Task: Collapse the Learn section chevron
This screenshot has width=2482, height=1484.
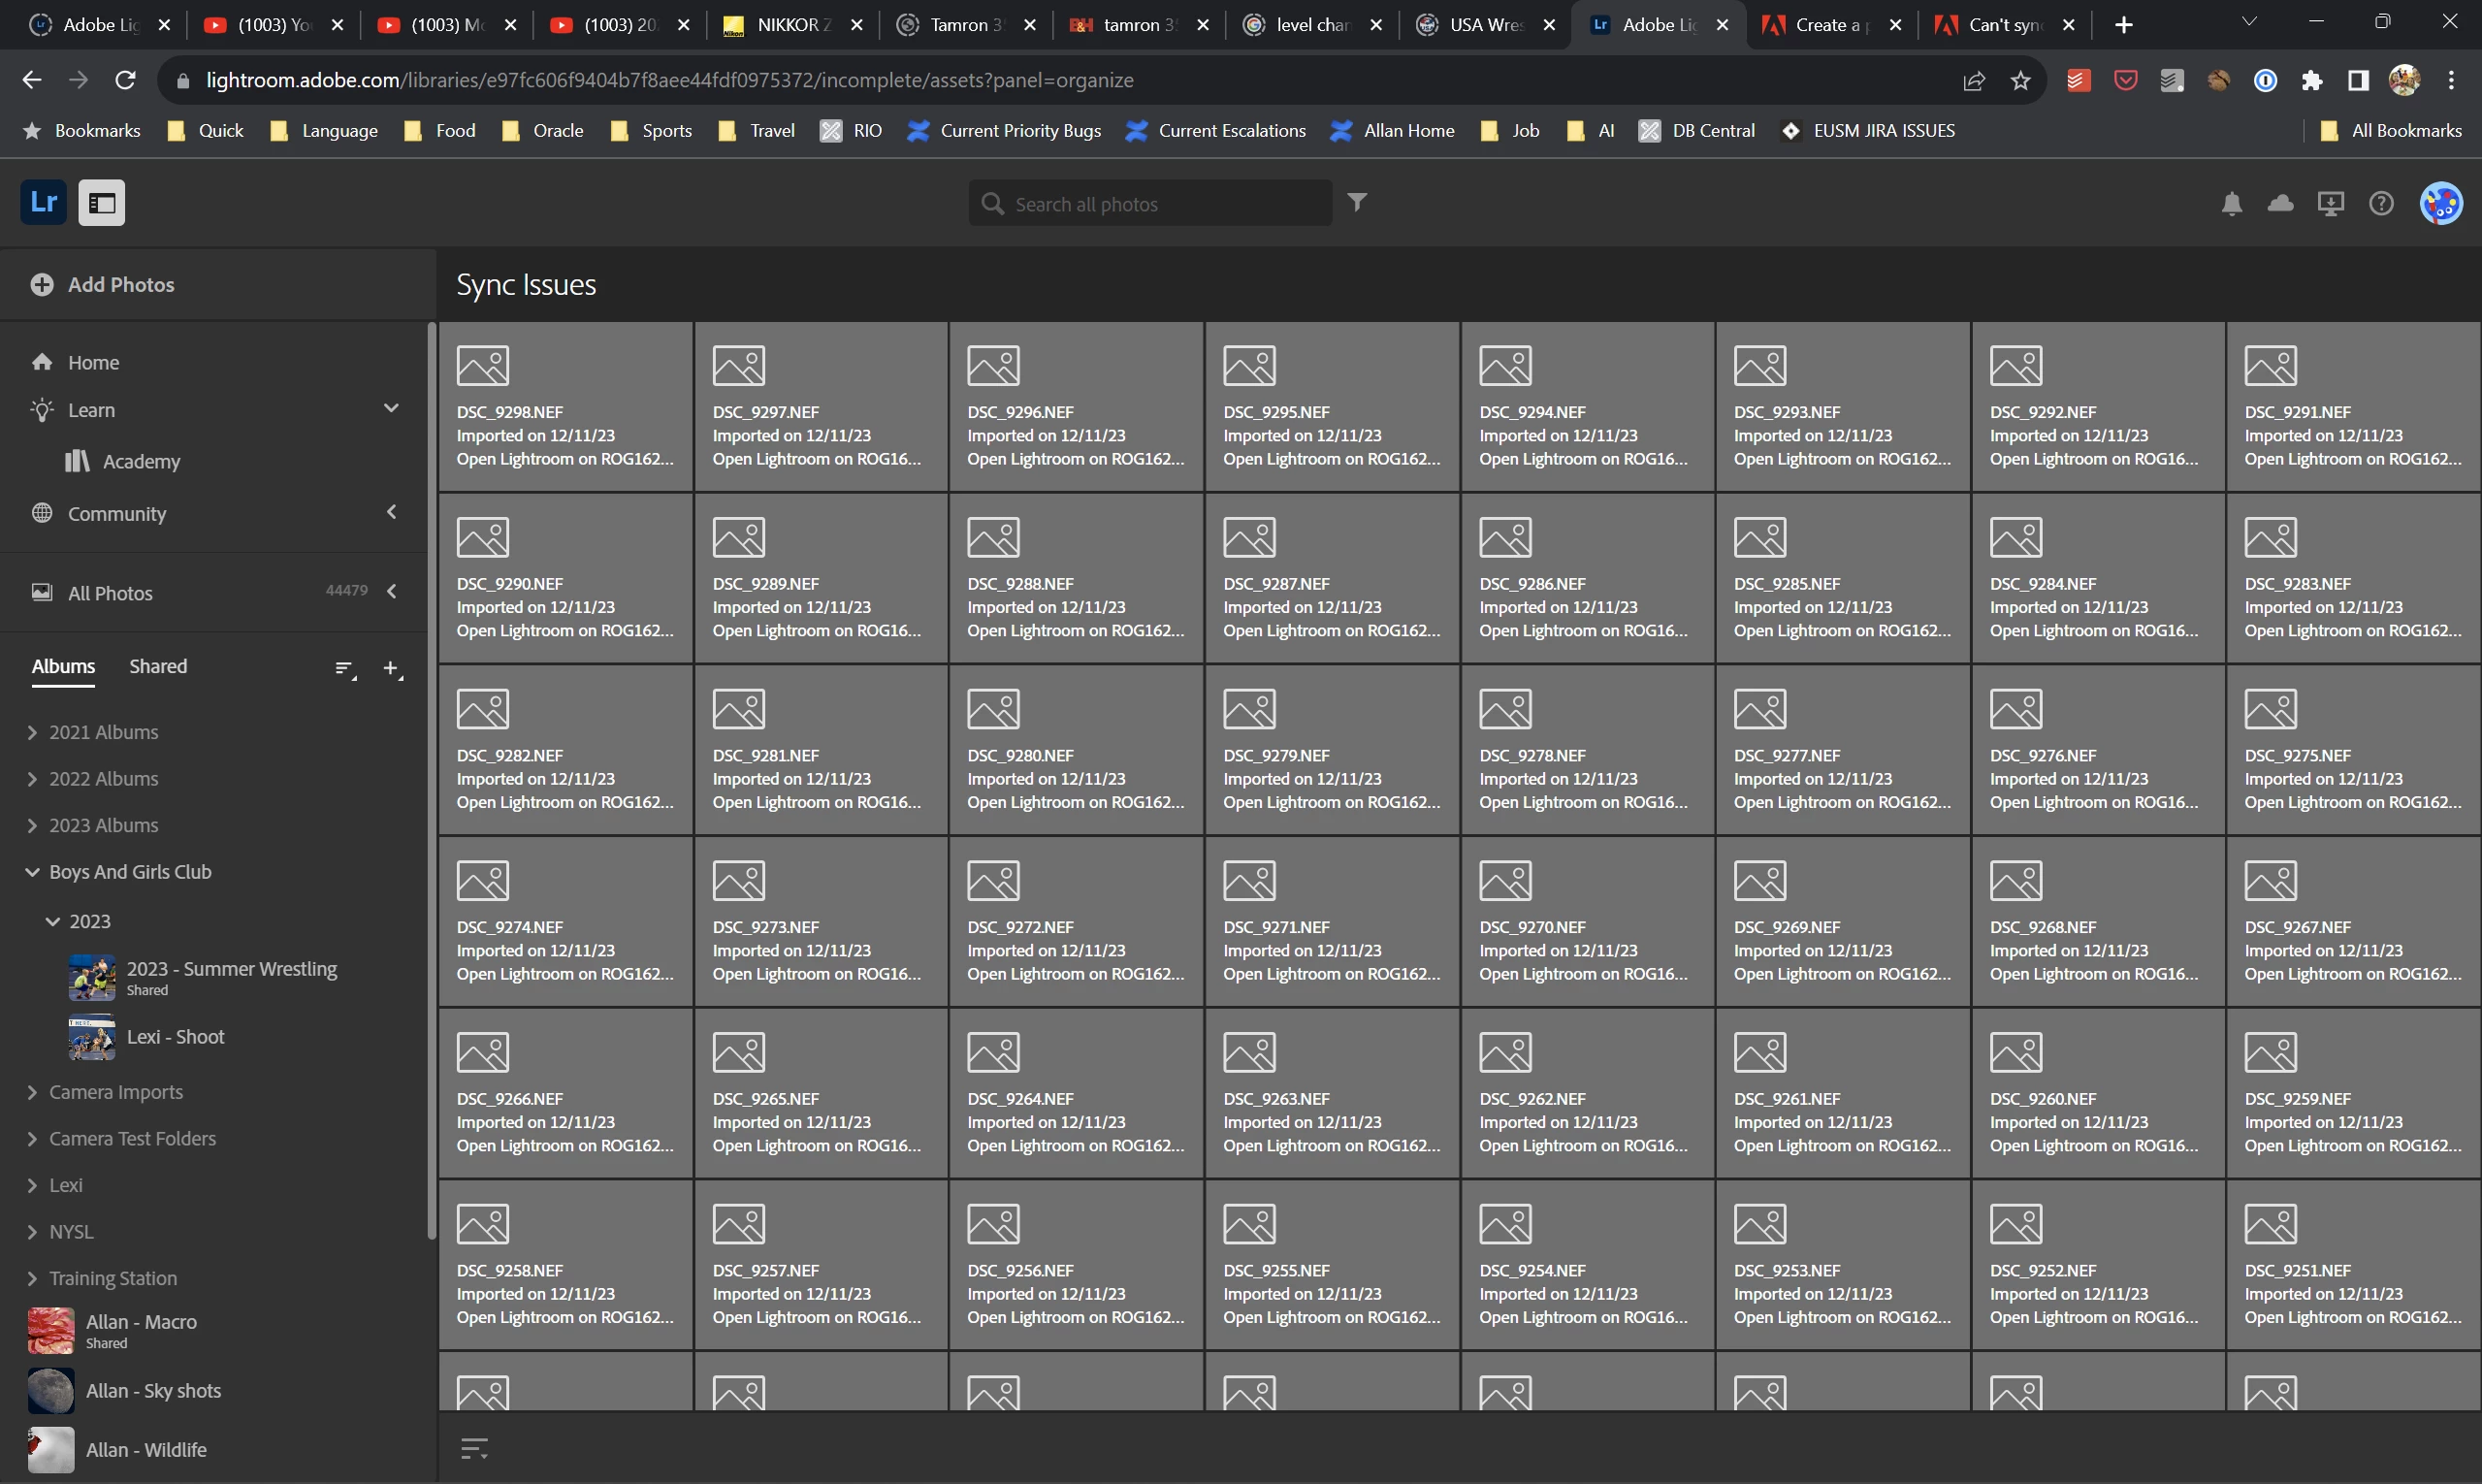Action: pyautogui.click(x=391, y=408)
